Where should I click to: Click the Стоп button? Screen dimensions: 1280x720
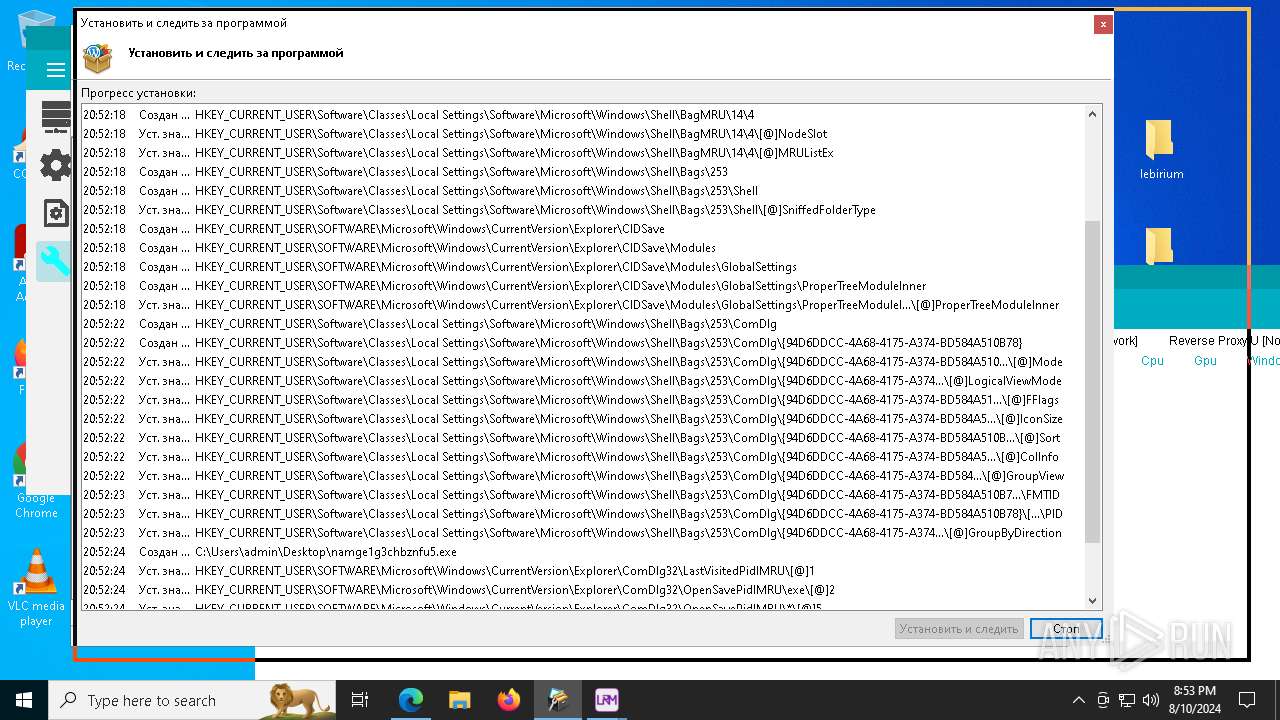[x=1066, y=629]
